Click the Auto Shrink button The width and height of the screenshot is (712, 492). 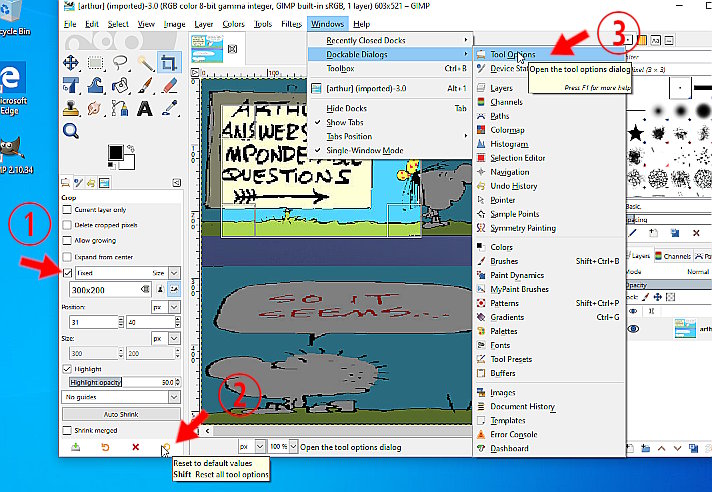(121, 414)
